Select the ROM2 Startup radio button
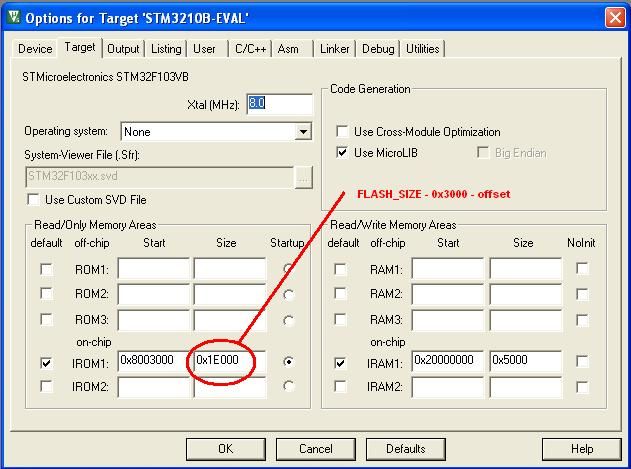The width and height of the screenshot is (631, 469). click(289, 294)
